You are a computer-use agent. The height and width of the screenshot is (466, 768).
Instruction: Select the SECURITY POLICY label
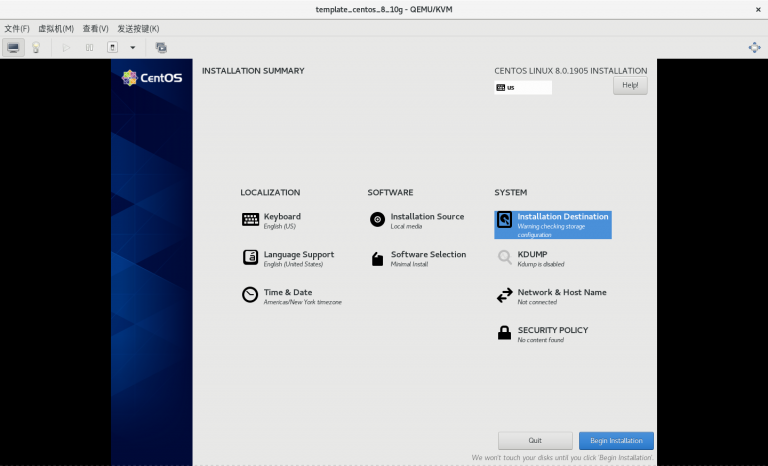pyautogui.click(x=553, y=330)
